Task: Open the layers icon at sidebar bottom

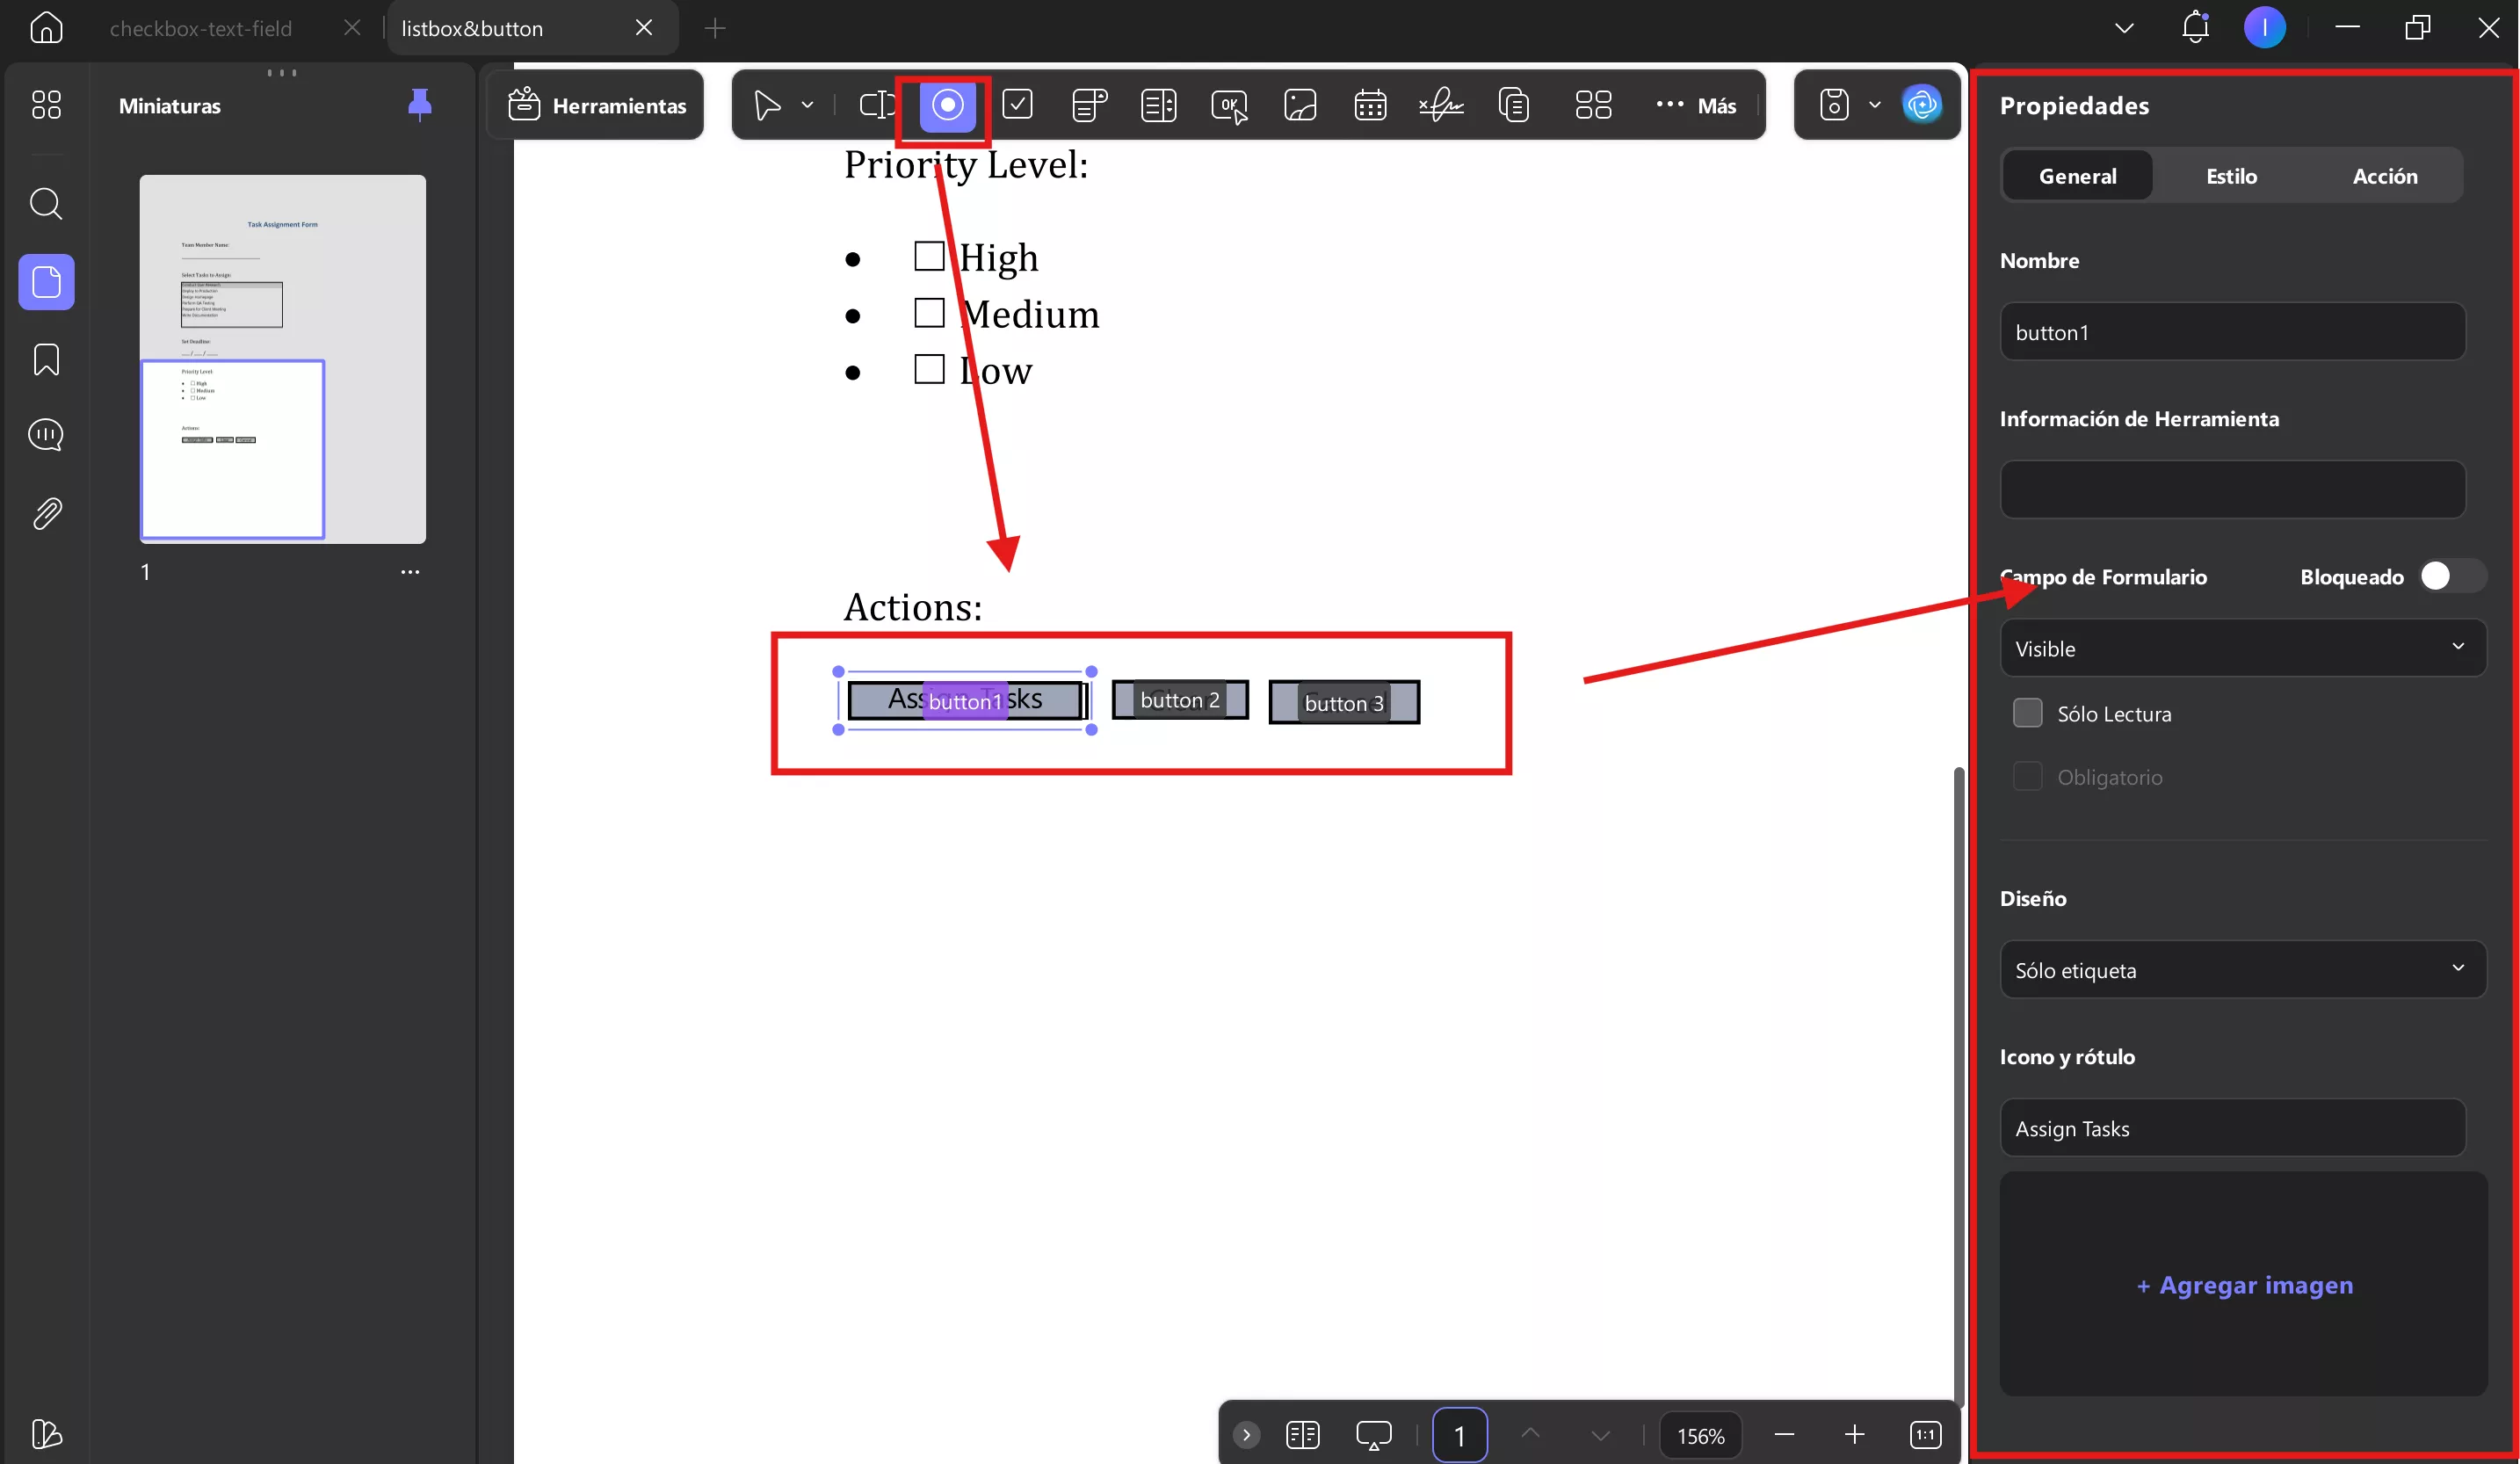Action: (x=46, y=1434)
